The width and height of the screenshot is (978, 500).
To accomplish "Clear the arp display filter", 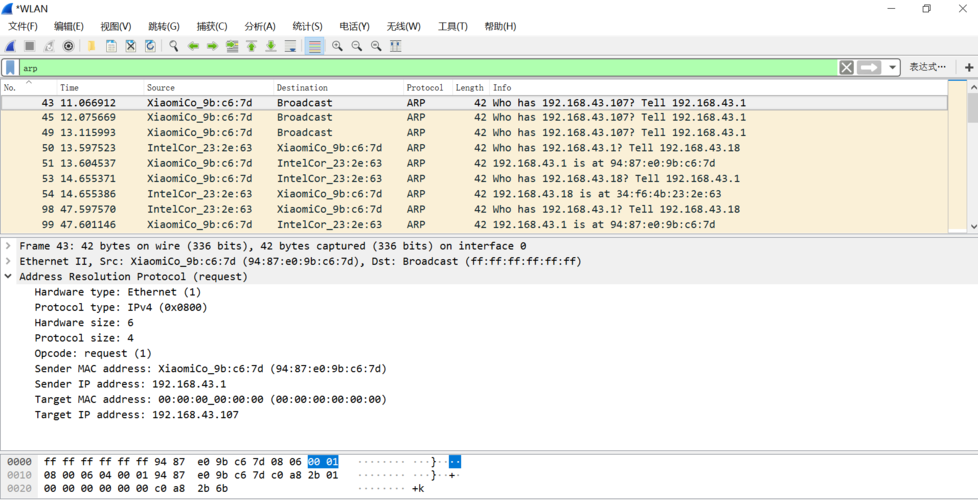I will point(846,67).
